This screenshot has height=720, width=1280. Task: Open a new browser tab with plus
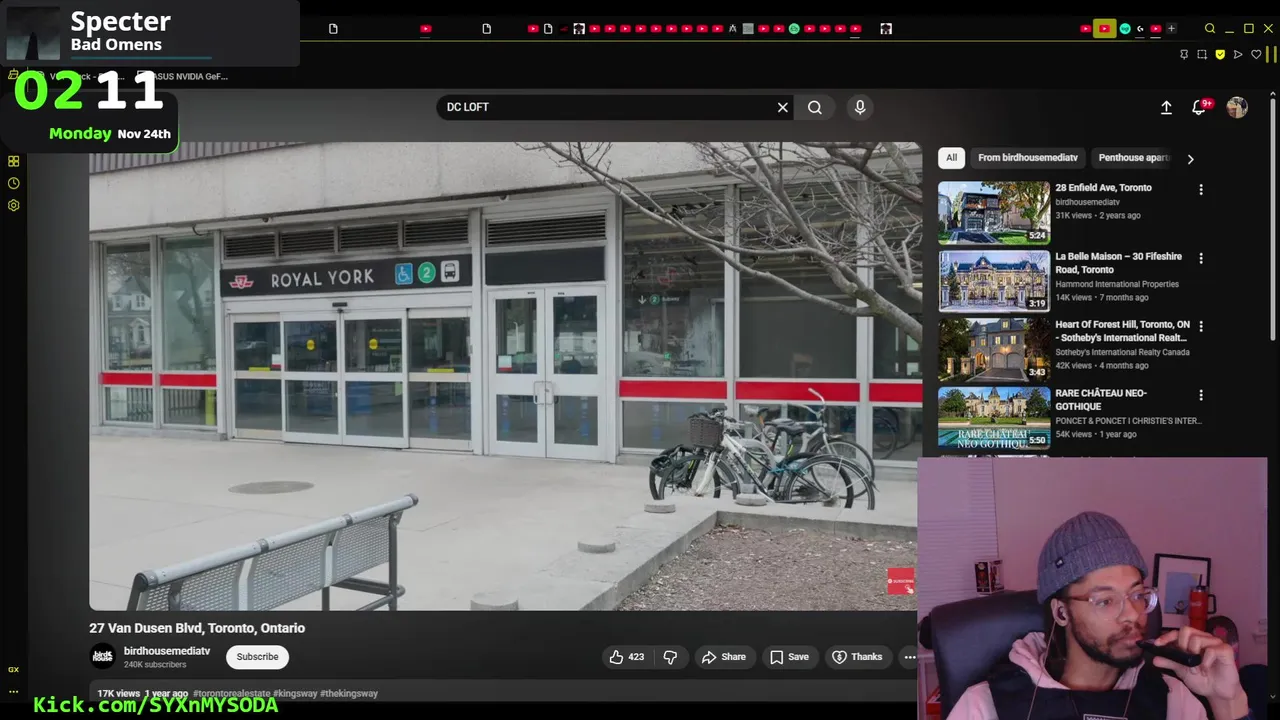(x=1171, y=28)
